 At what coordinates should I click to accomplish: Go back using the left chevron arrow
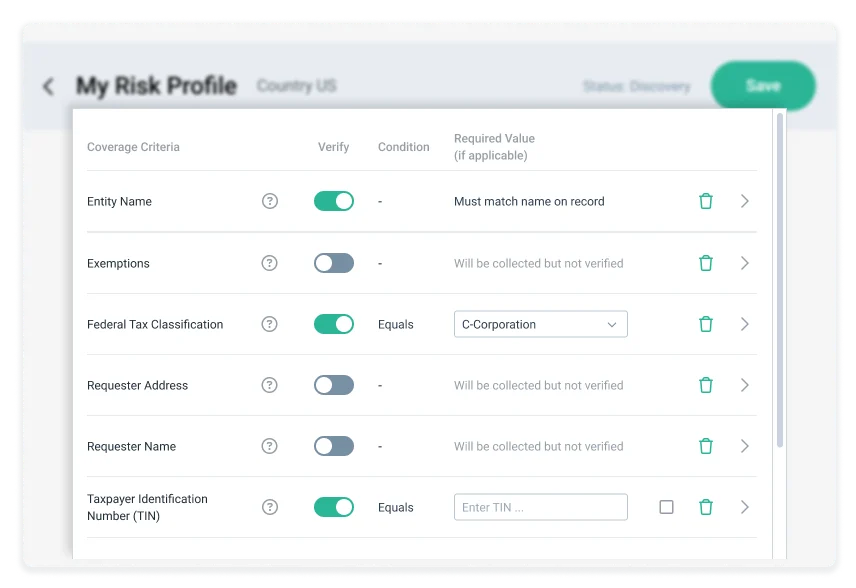click(x=49, y=86)
